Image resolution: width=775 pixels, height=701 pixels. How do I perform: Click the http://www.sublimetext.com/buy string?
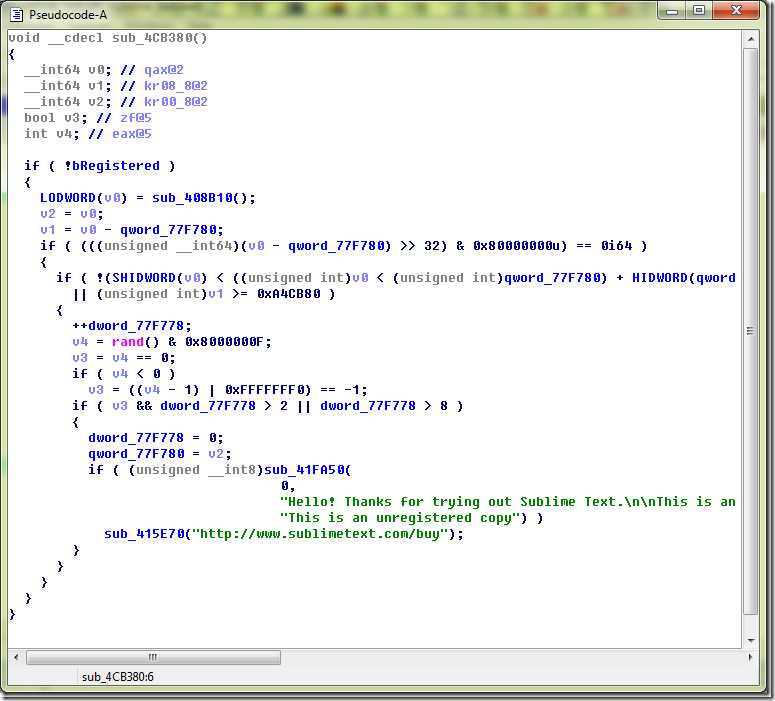pyautogui.click(x=320, y=534)
